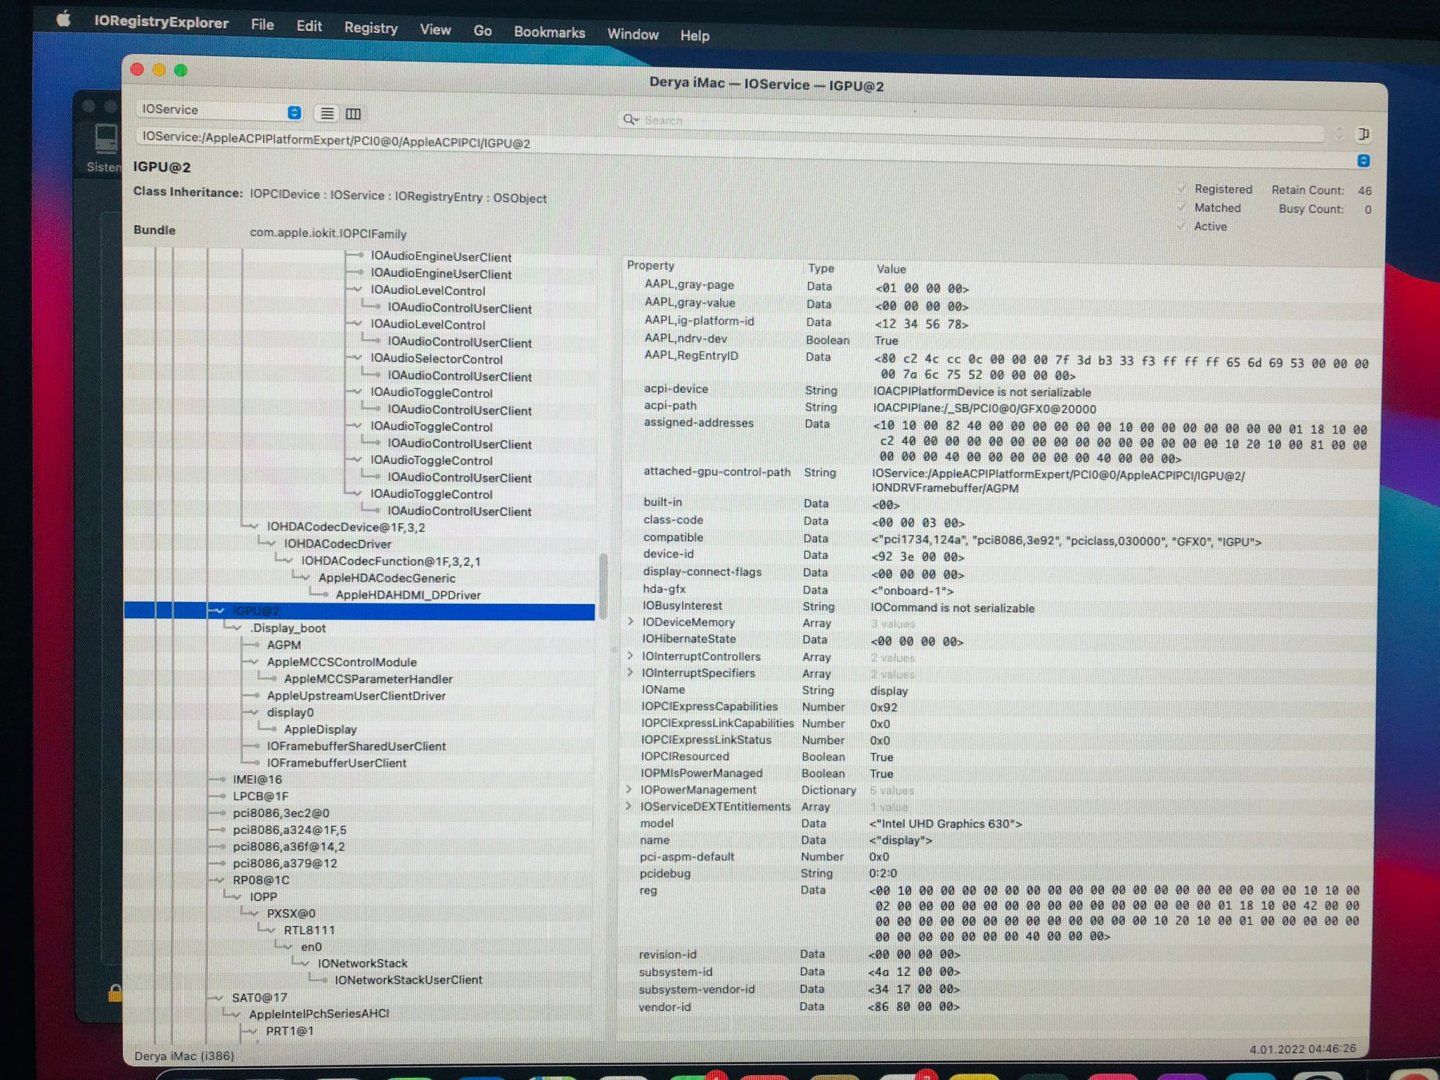Collapse the IOHDACodecDevice@1F,3,2 node
This screenshot has height=1080, width=1440.
(252, 526)
